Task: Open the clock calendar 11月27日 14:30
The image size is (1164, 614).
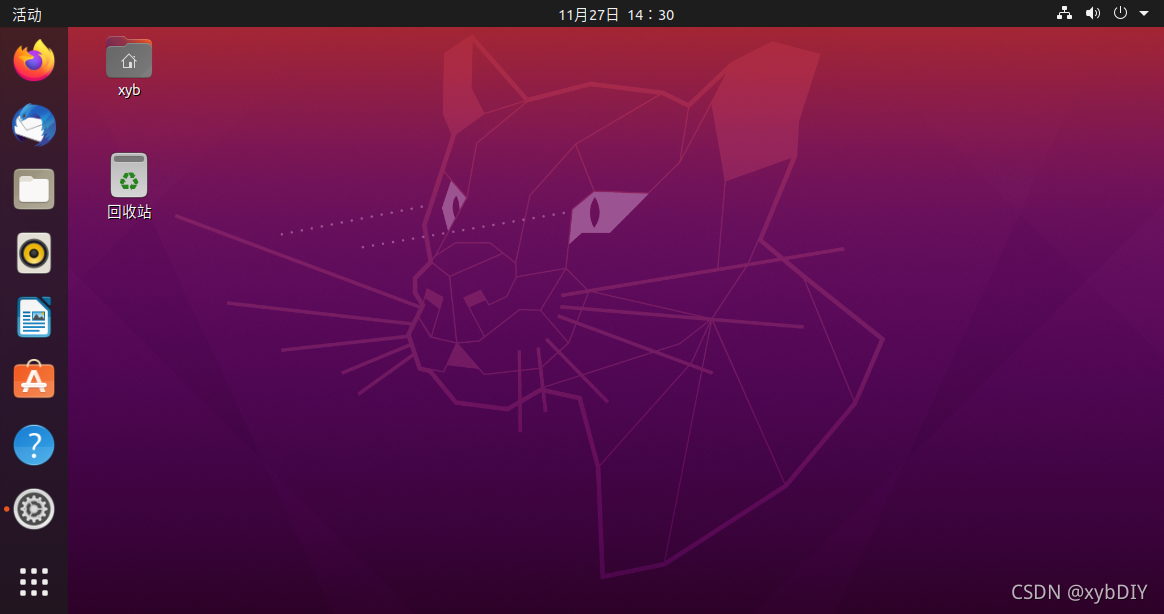Action: click(x=616, y=14)
